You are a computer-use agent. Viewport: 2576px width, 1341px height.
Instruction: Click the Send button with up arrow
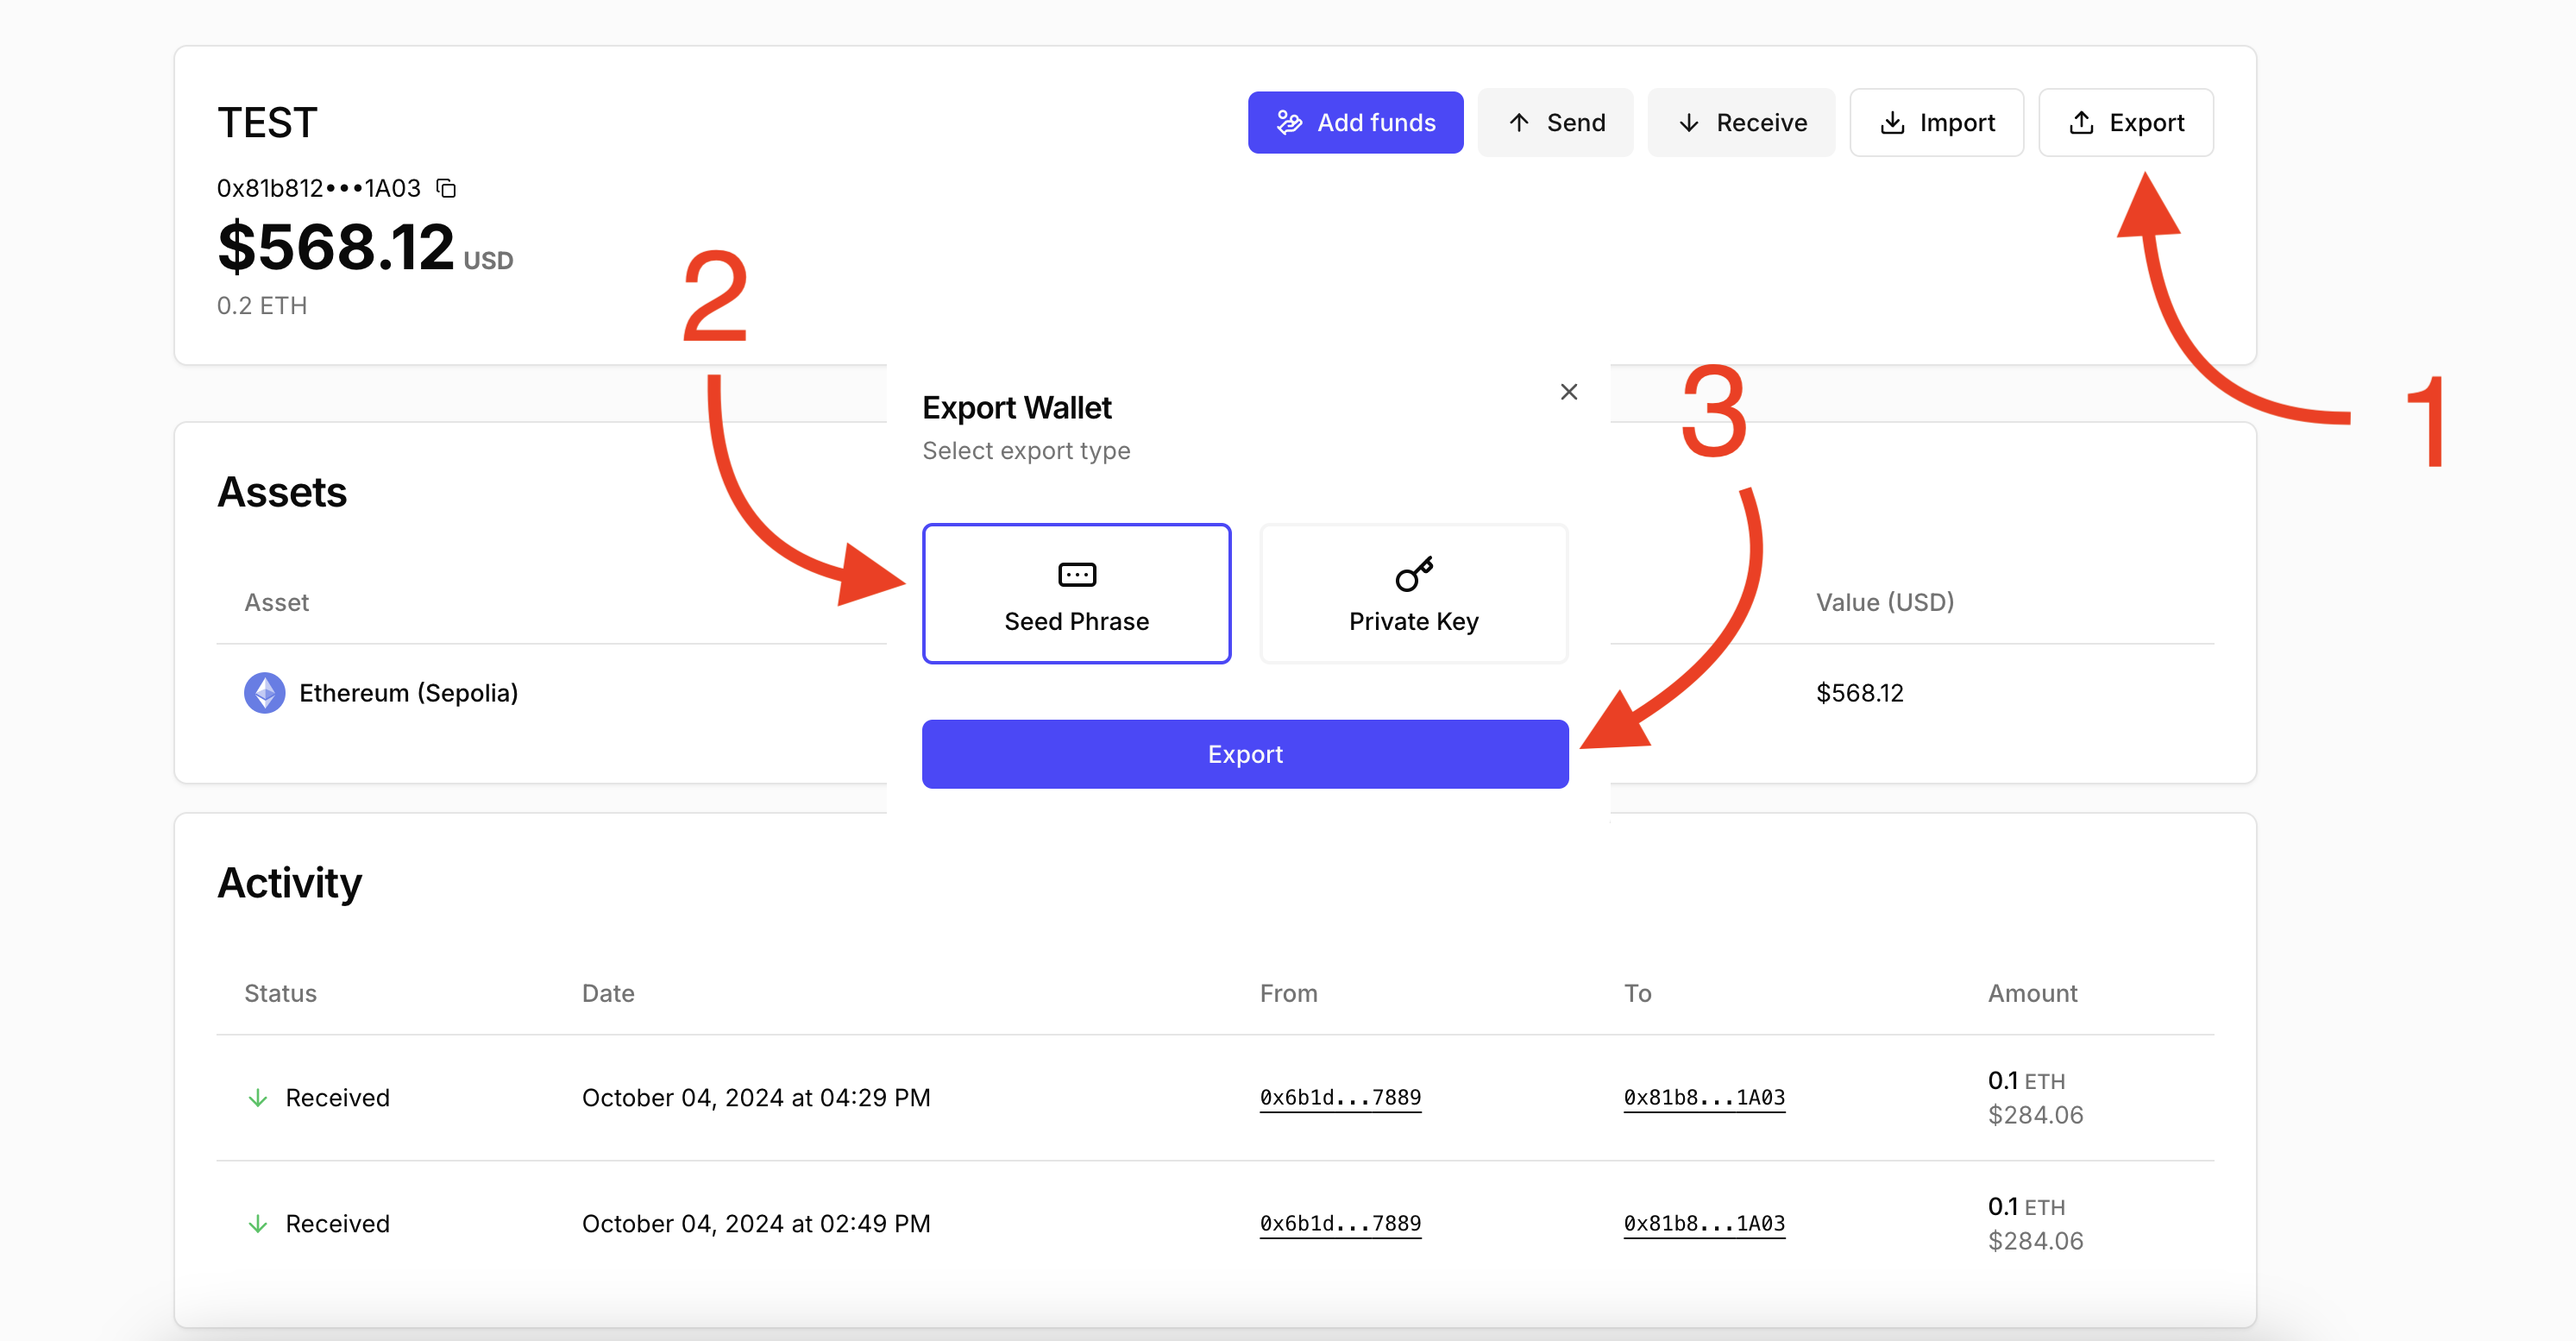click(1555, 122)
